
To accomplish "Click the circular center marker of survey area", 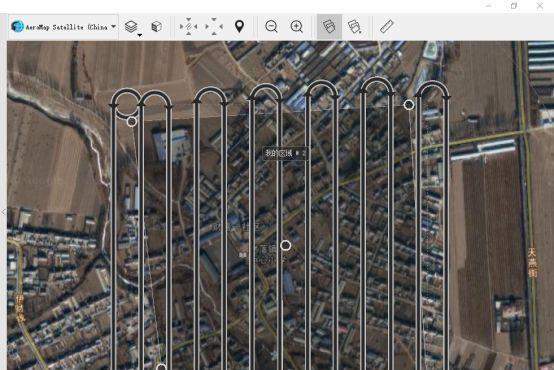I will coord(285,245).
